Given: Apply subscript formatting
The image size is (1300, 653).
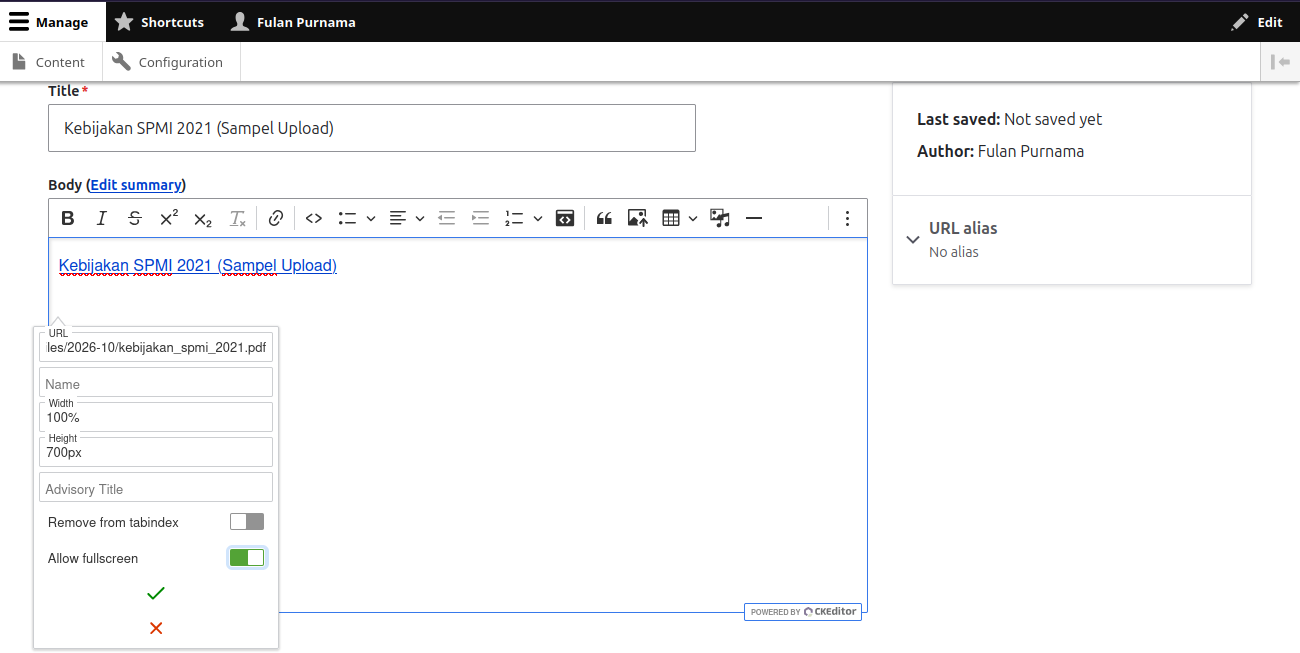Looking at the screenshot, I should click(x=203, y=218).
